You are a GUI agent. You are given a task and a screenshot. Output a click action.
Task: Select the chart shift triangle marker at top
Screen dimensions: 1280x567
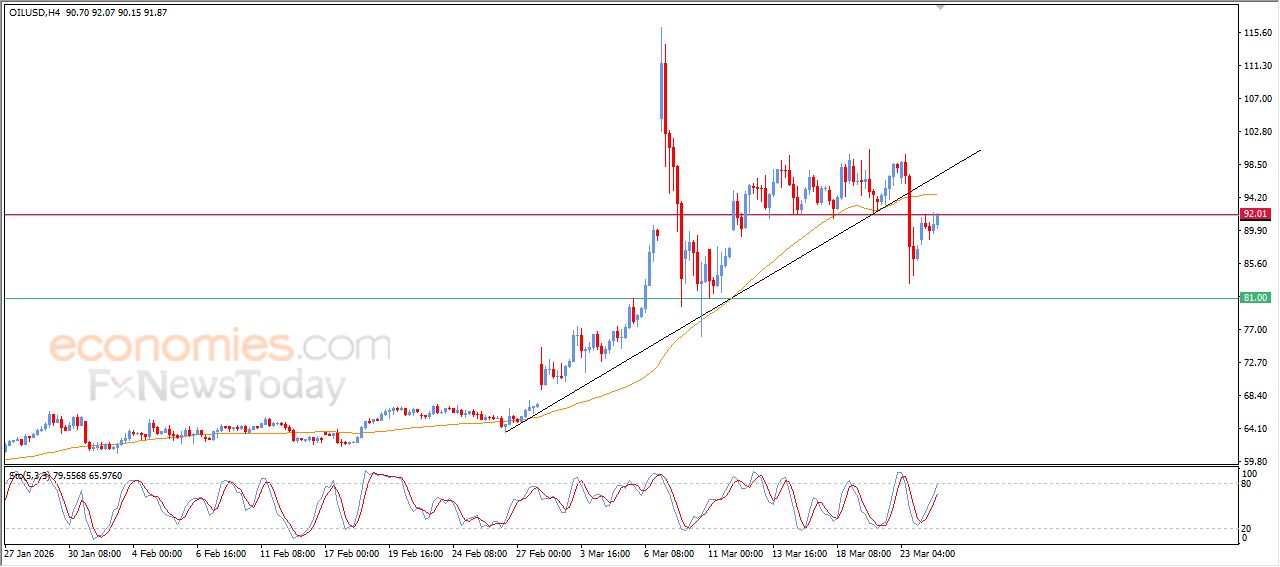[940, 7]
